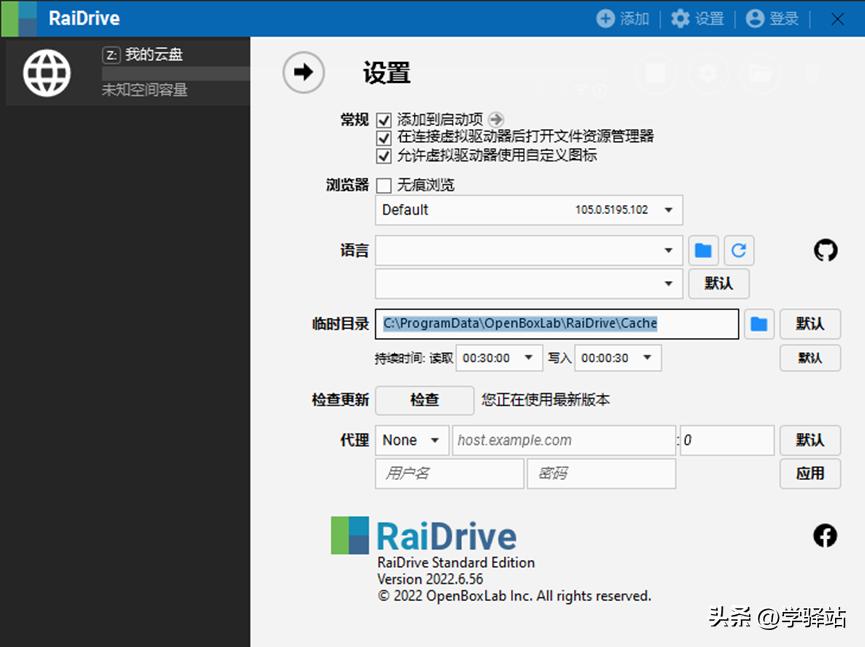Click the folder icon beside the 语言 dropdown
865x647 pixels.
[703, 250]
